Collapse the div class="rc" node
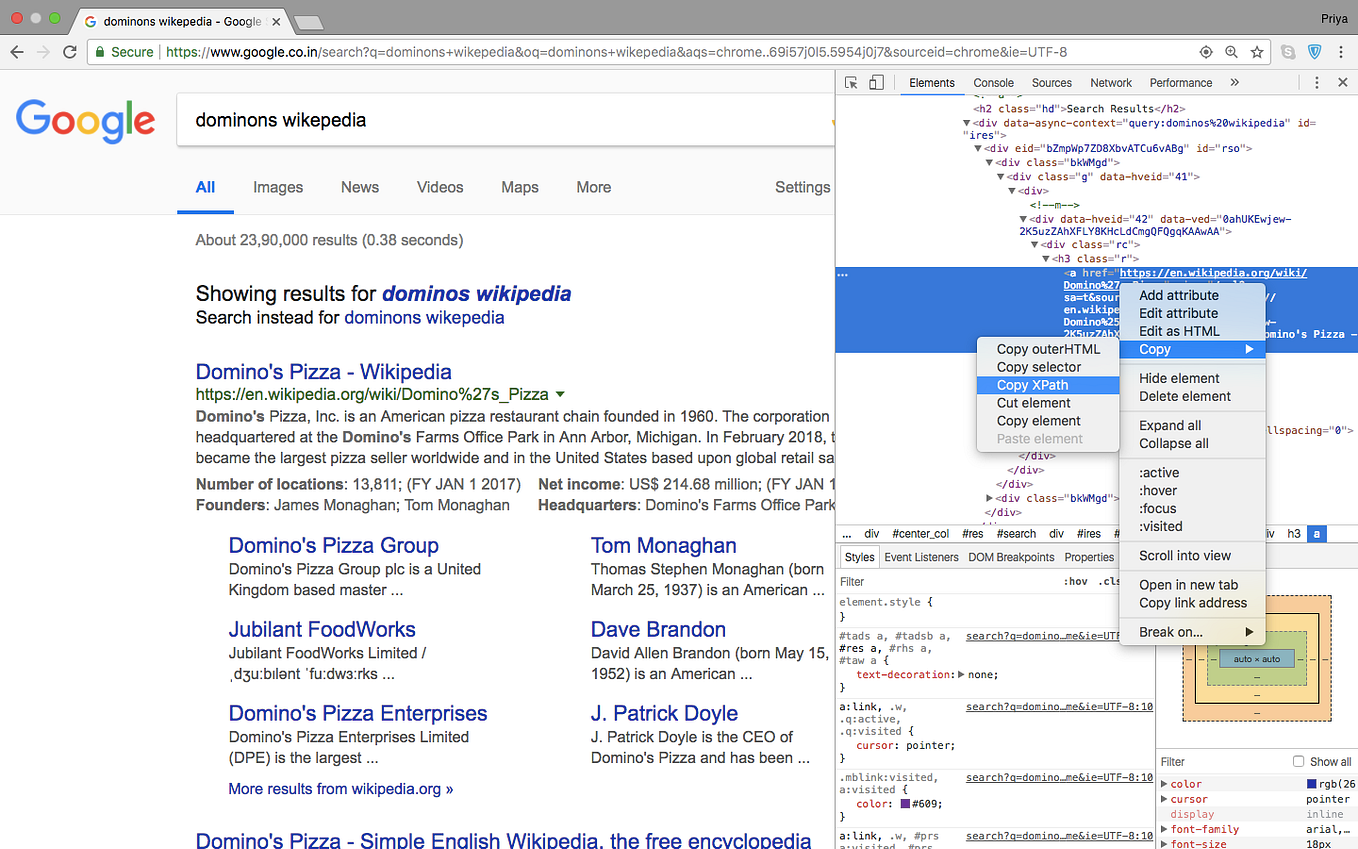Viewport: 1358px width, 849px height. pyautogui.click(x=1035, y=244)
